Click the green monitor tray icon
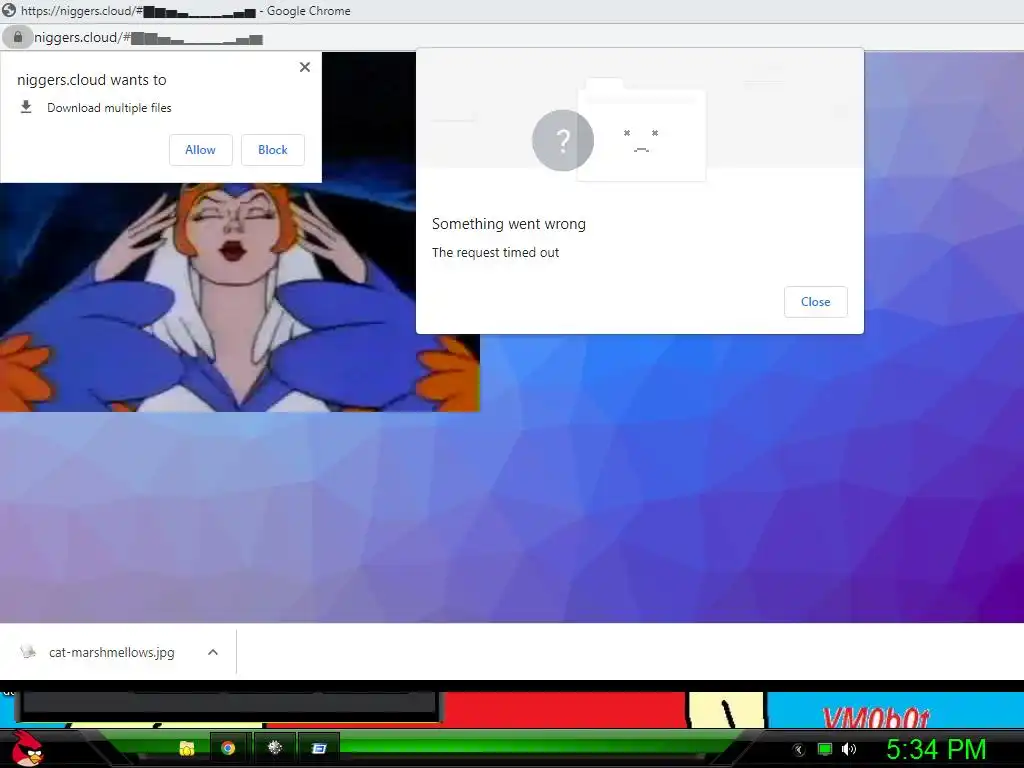This screenshot has width=1024, height=768. tap(825, 749)
